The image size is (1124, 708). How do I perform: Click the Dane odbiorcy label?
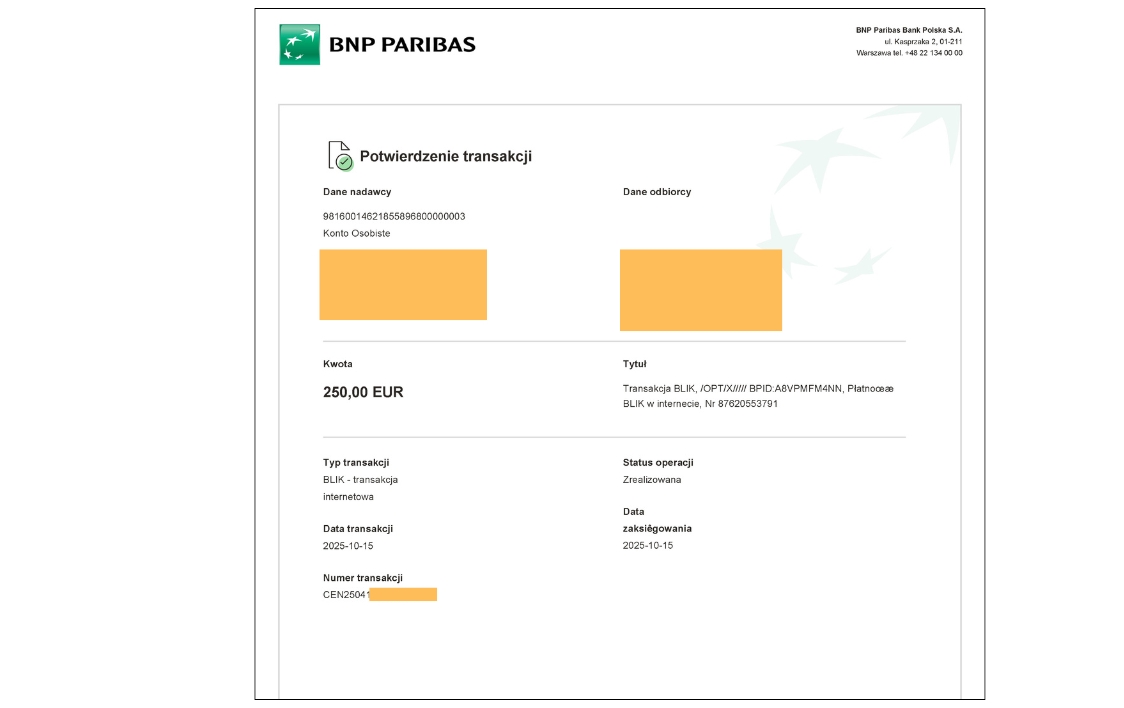pos(657,192)
